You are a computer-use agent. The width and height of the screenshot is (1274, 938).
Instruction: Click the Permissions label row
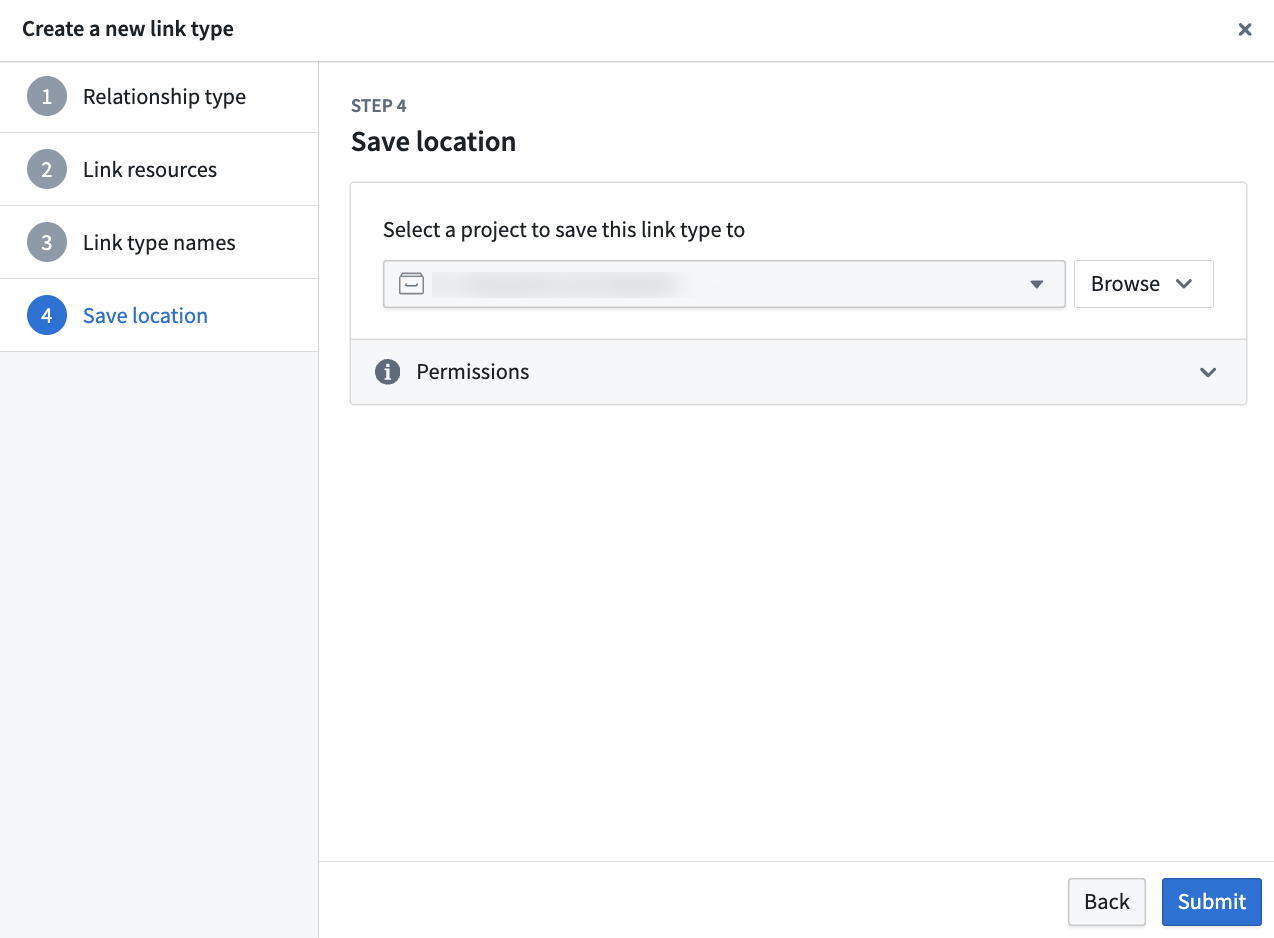(x=798, y=372)
